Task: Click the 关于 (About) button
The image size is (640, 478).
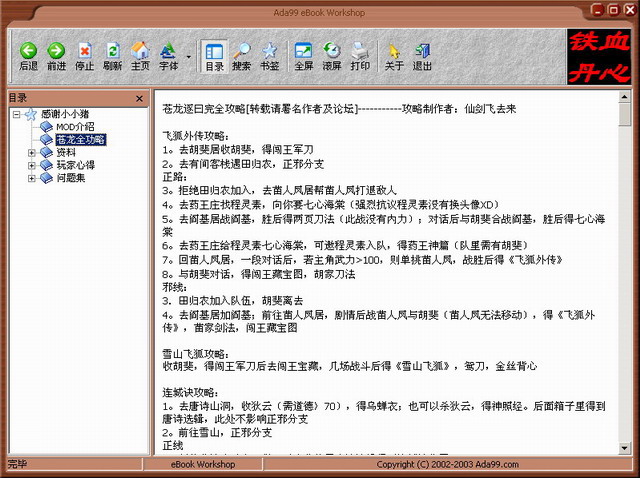Action: click(x=394, y=56)
